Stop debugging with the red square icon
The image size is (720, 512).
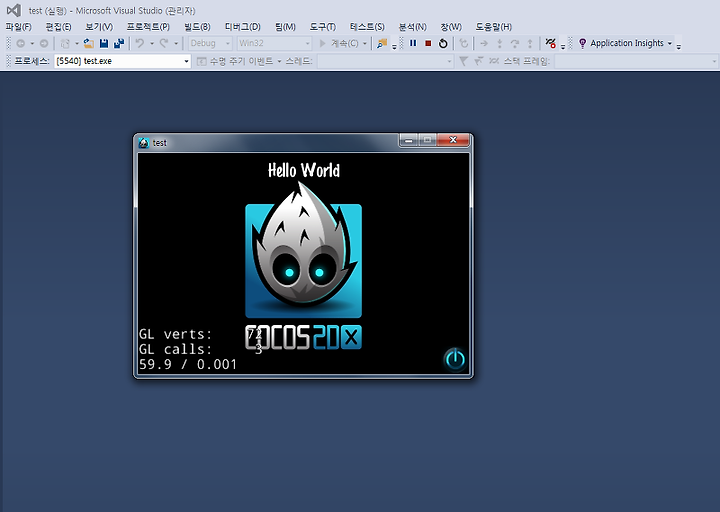pyautogui.click(x=428, y=43)
